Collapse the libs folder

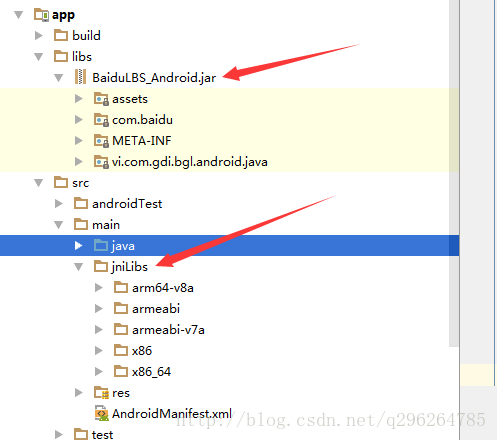pos(39,57)
